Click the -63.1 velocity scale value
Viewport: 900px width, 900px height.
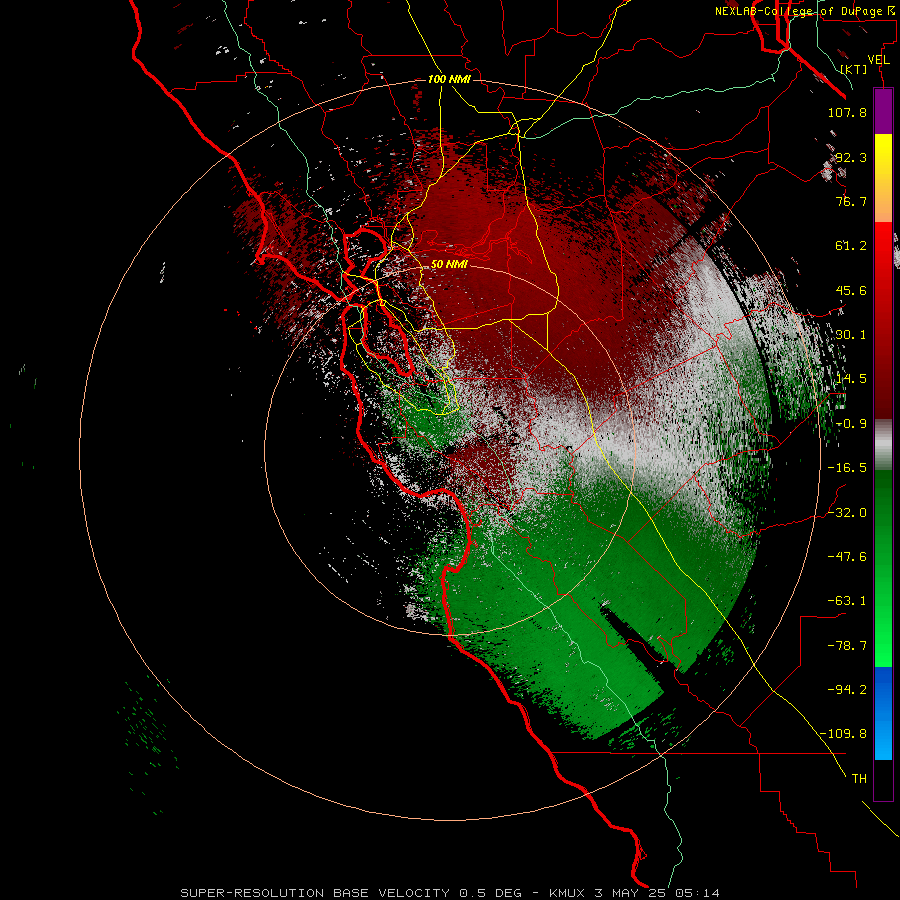(x=847, y=601)
